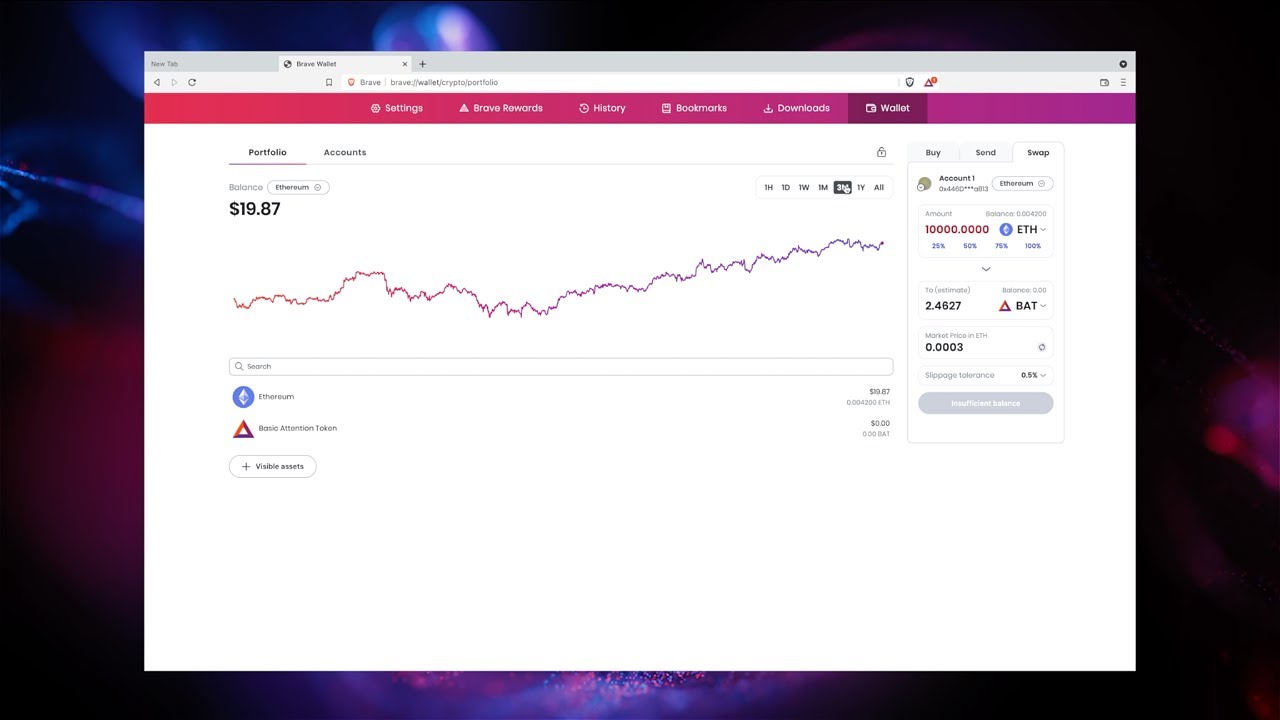Select the 1H chart timeframe
The height and width of the screenshot is (720, 1280).
768,187
